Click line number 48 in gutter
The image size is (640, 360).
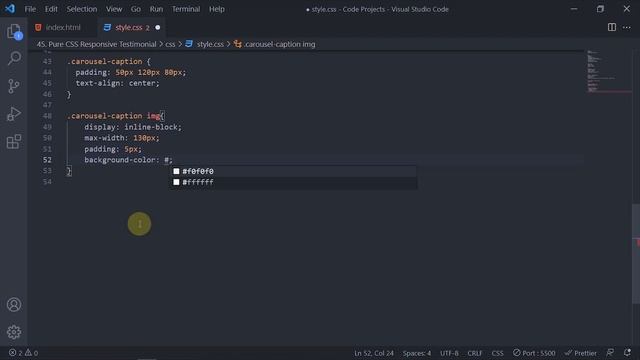point(47,116)
